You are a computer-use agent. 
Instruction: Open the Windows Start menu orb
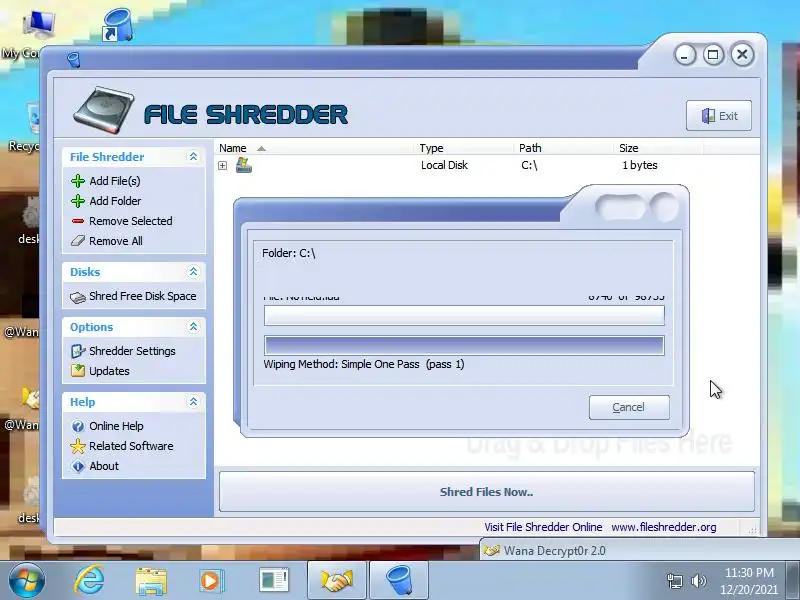[x=27, y=581]
